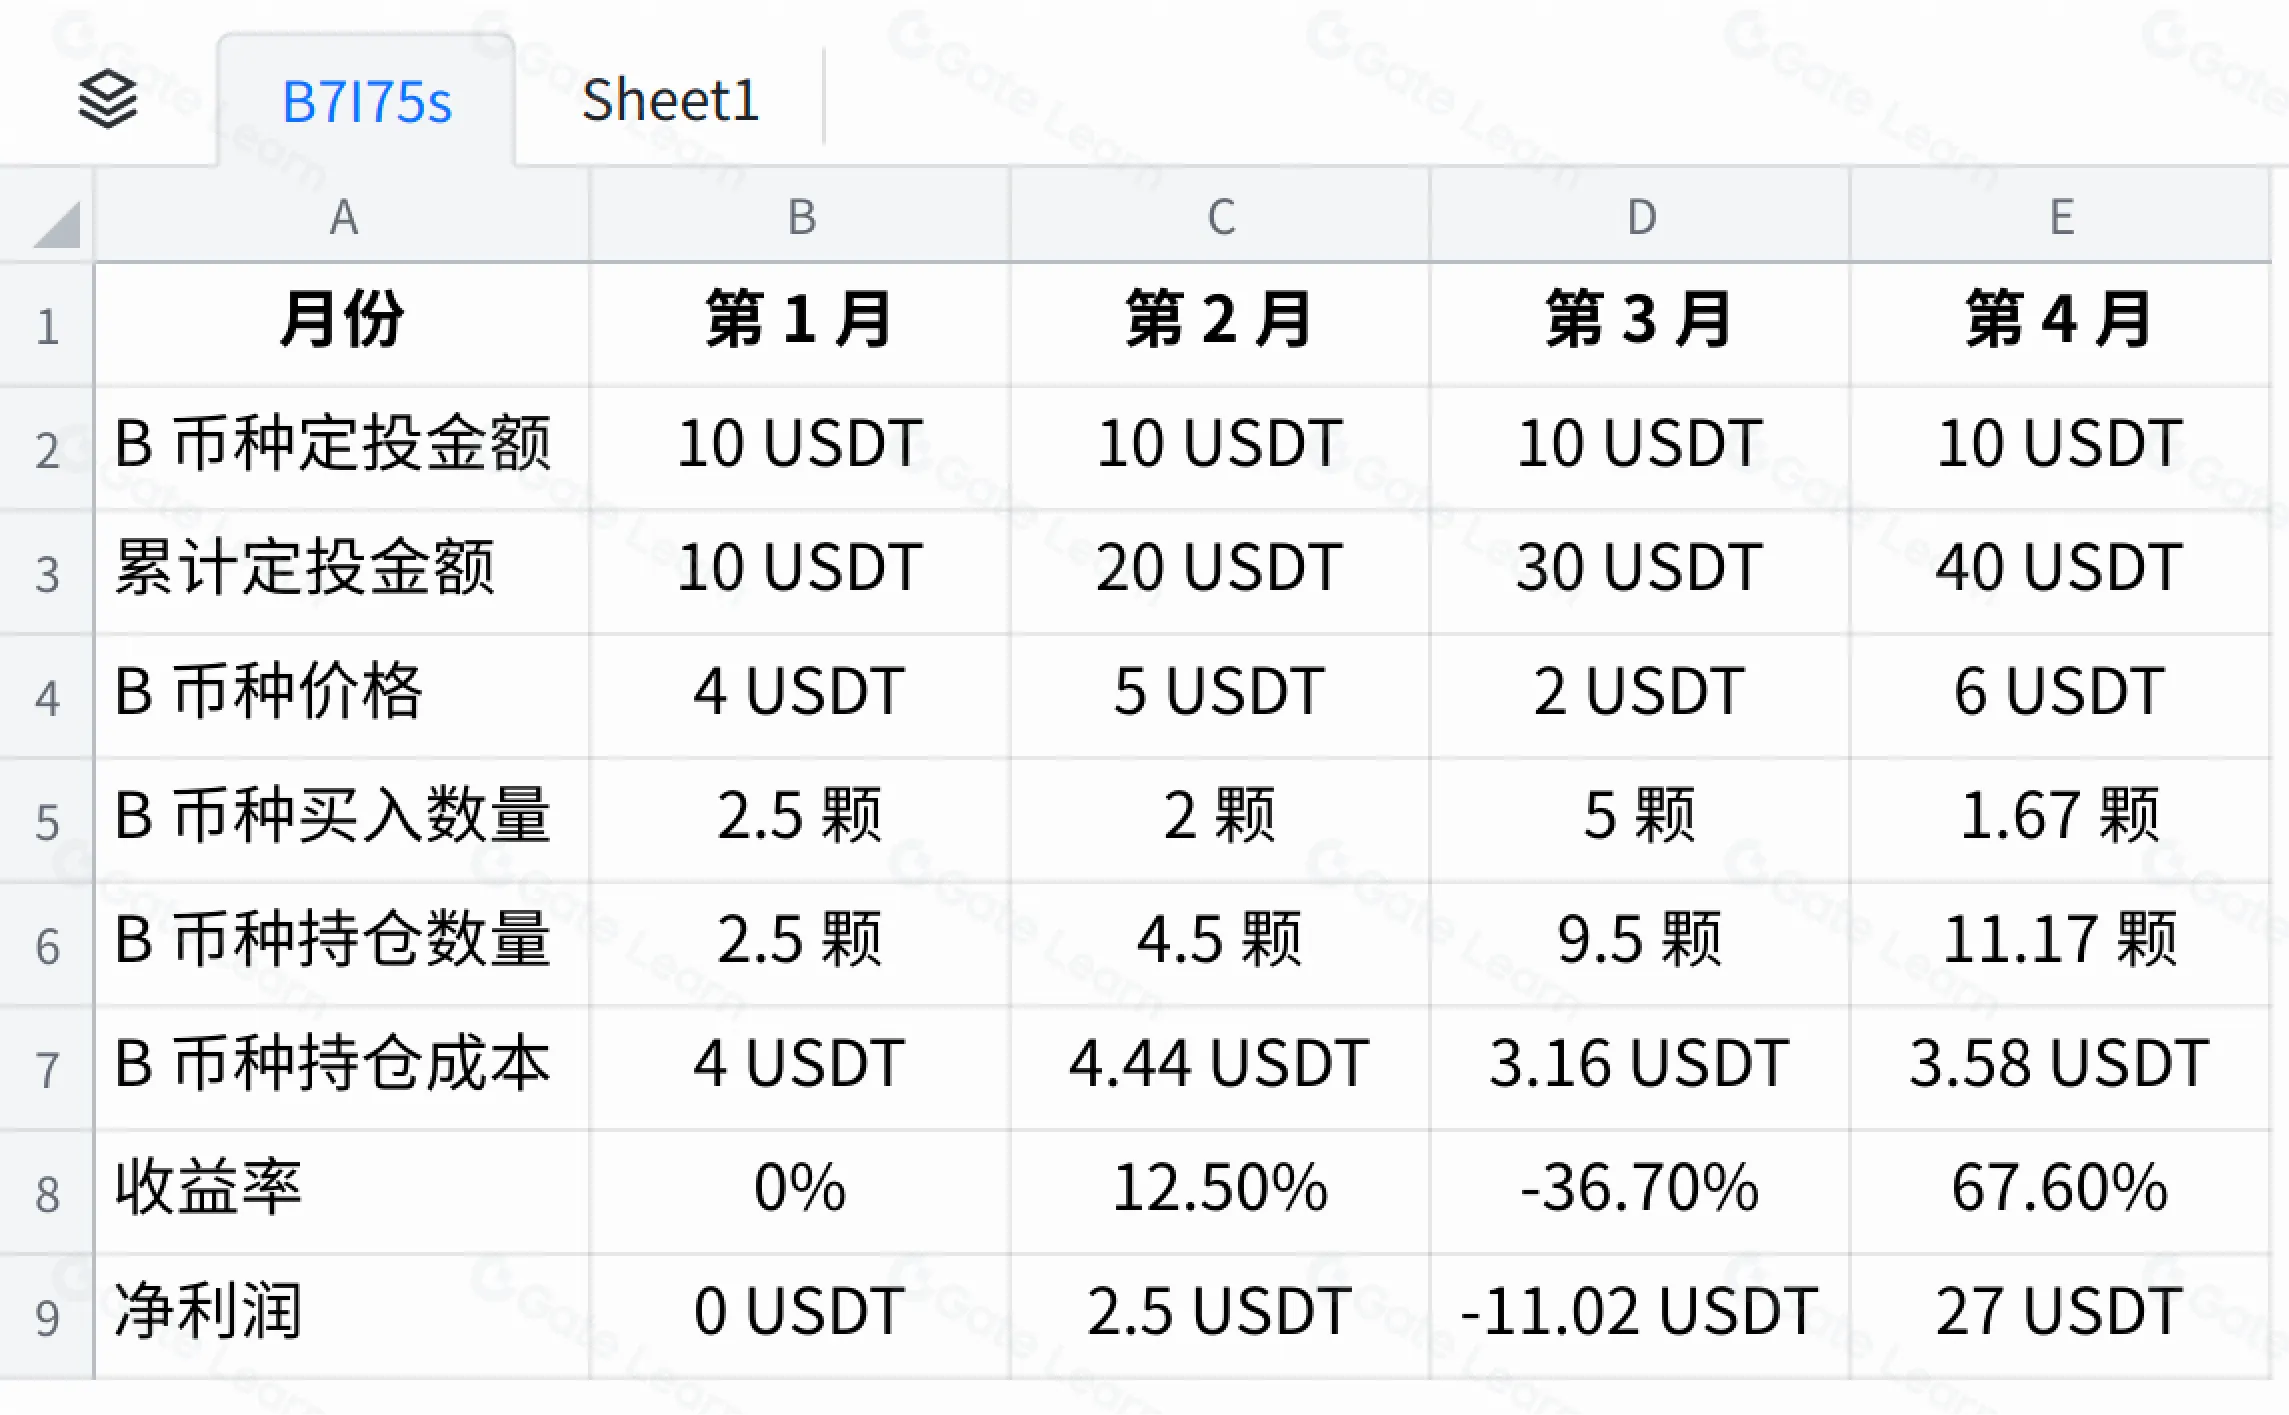Select the 收益率 label cell
The height and width of the screenshot is (1415, 2289).
tap(343, 1188)
